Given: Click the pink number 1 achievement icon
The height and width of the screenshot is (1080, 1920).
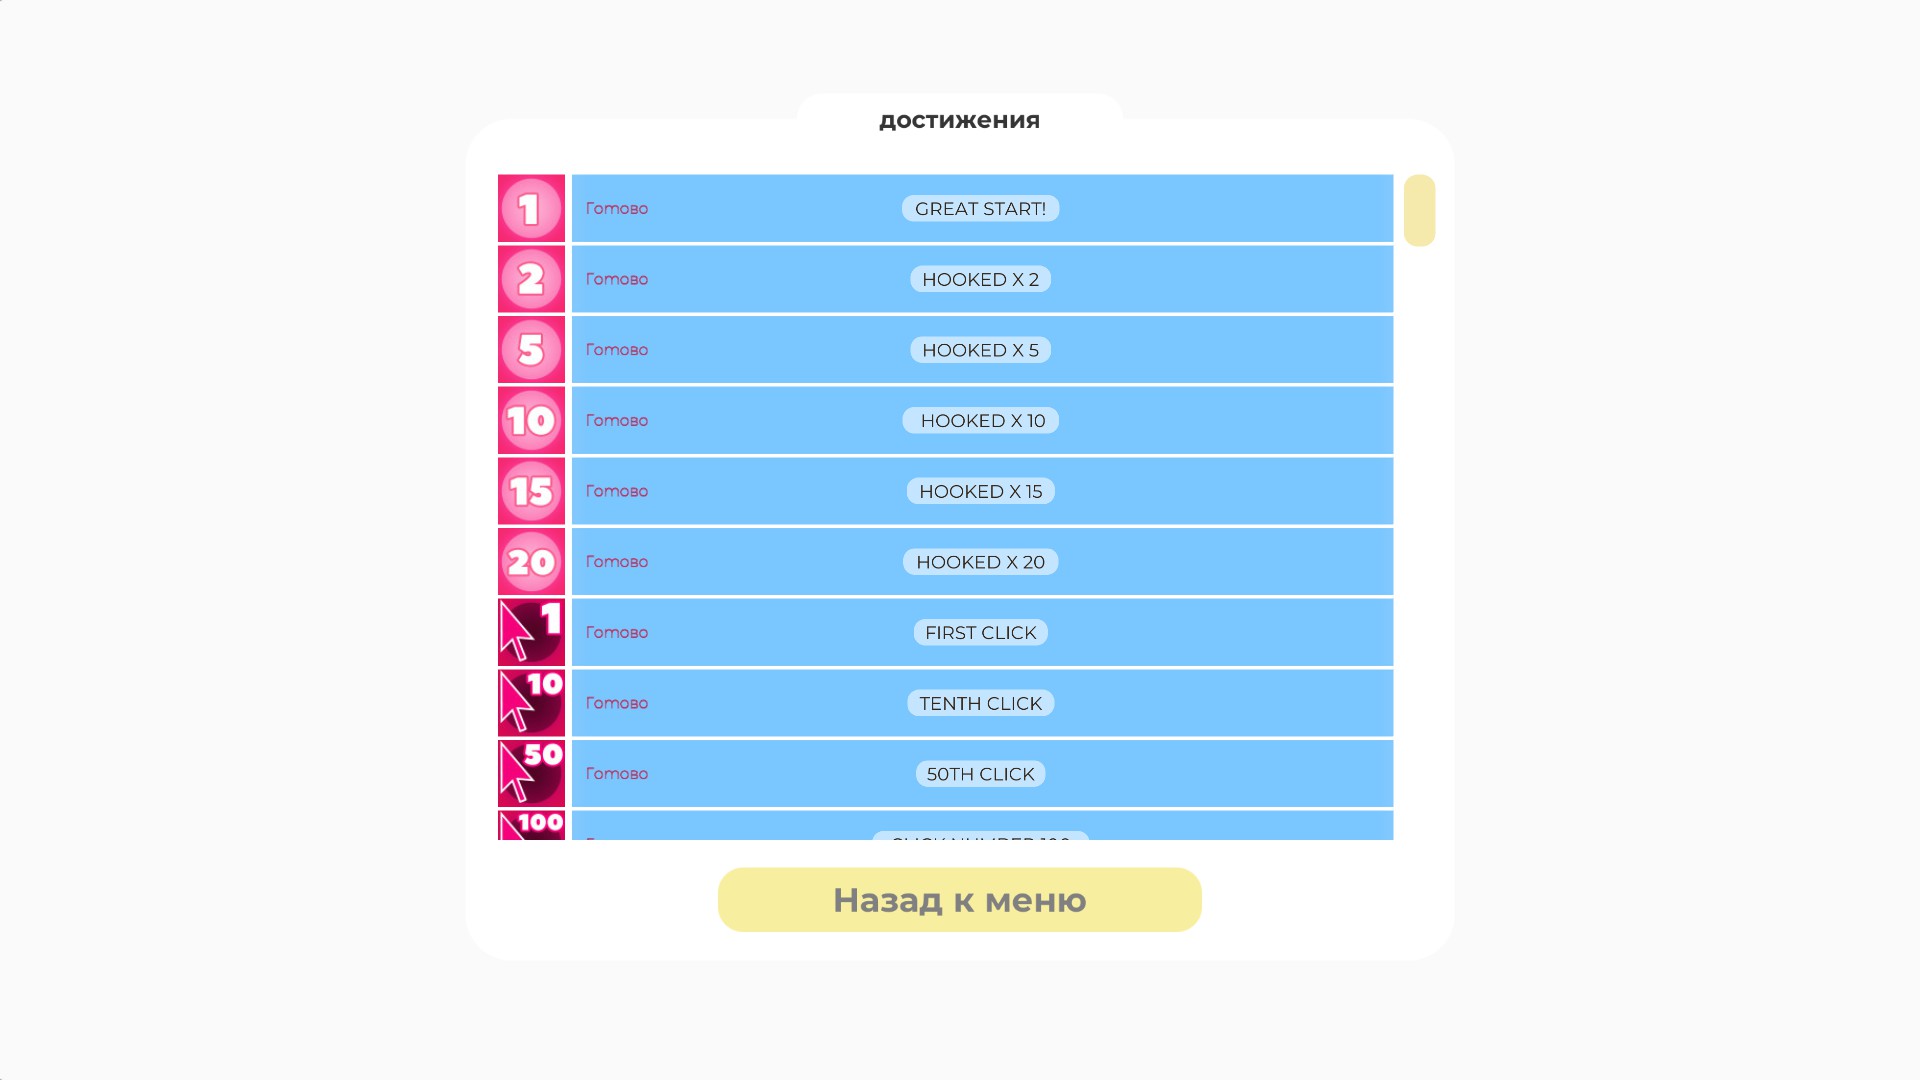Looking at the screenshot, I should [531, 208].
